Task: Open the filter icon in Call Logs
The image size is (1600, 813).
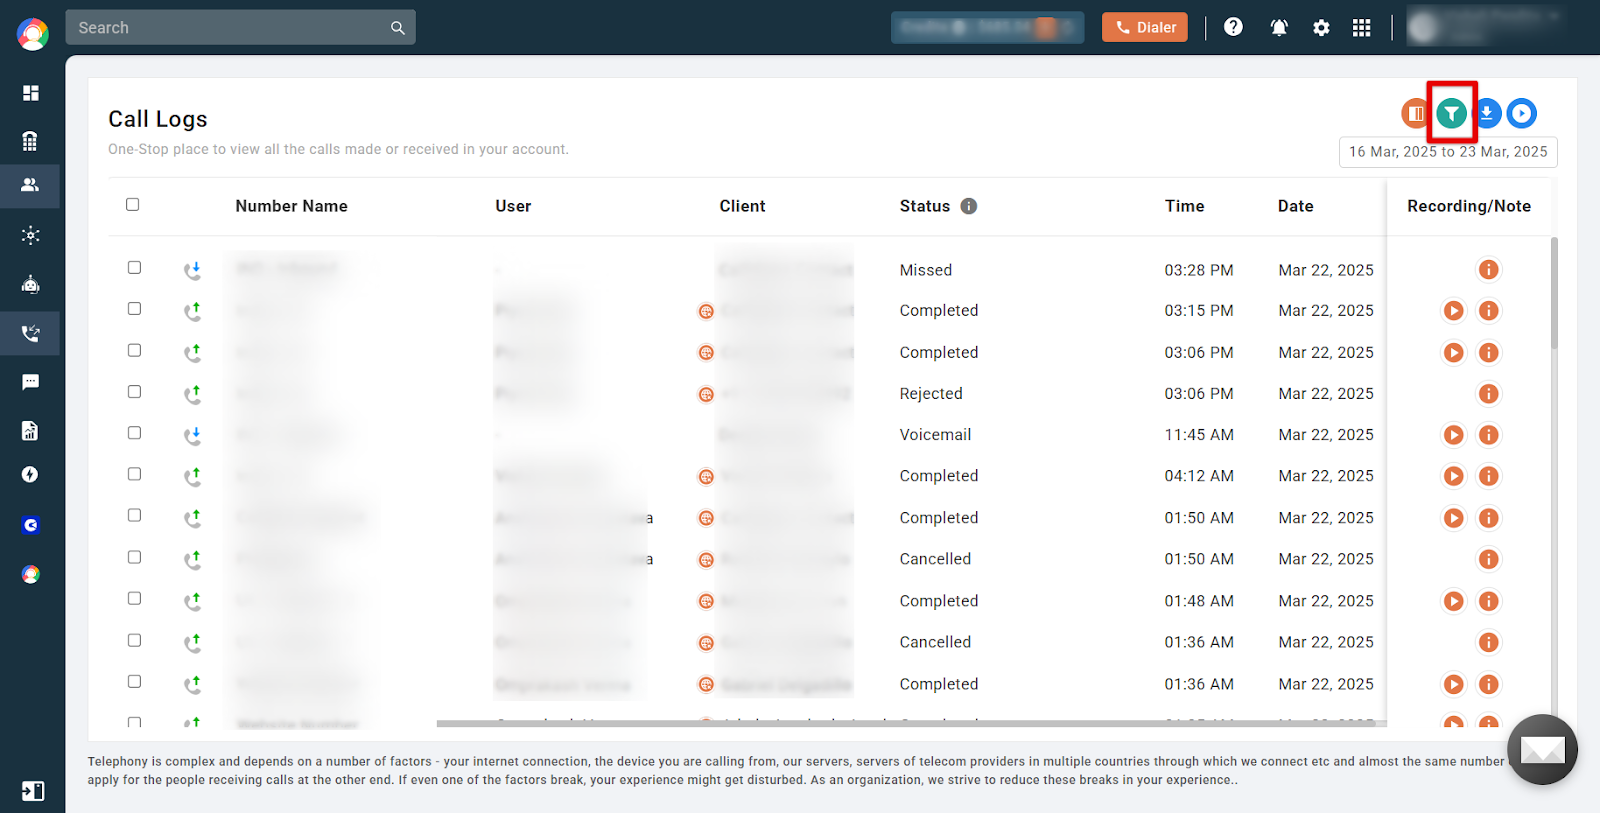Action: [1451, 113]
